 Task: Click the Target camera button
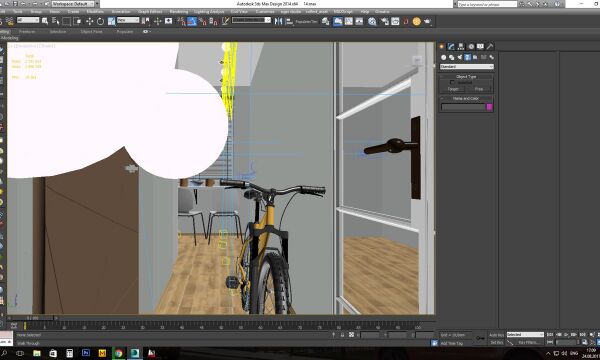453,89
